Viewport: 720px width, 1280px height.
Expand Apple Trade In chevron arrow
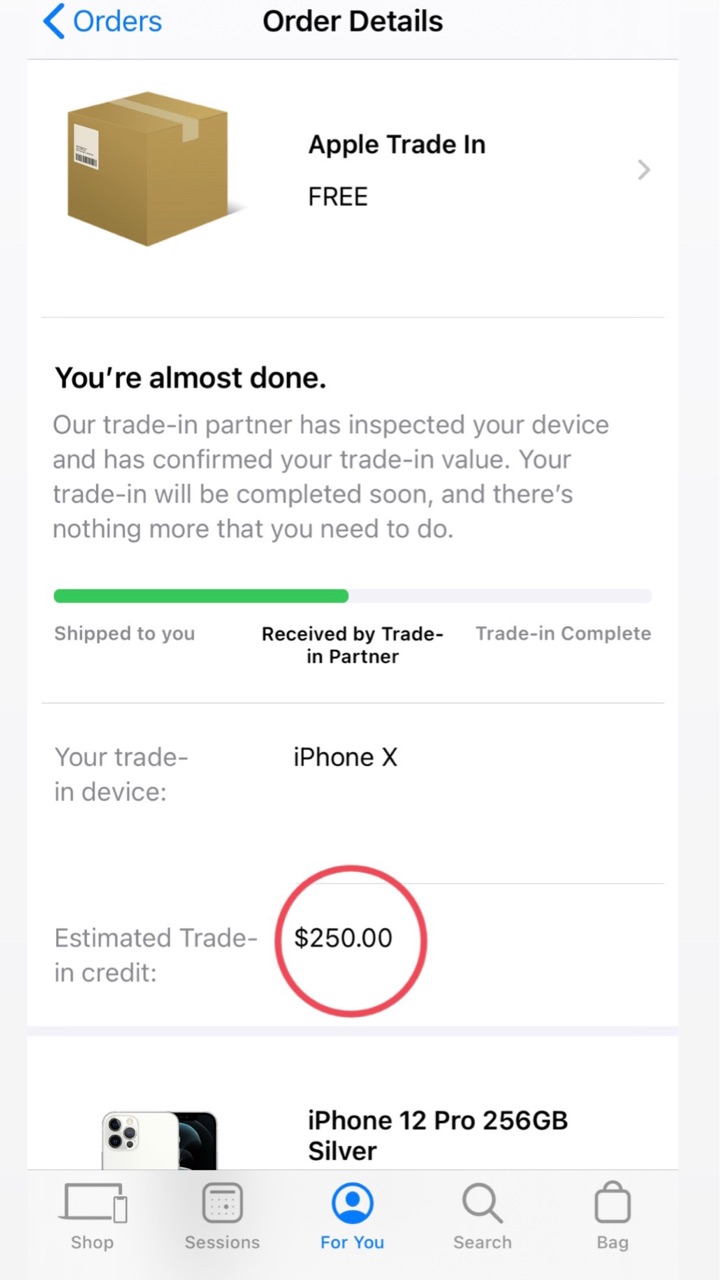[644, 170]
